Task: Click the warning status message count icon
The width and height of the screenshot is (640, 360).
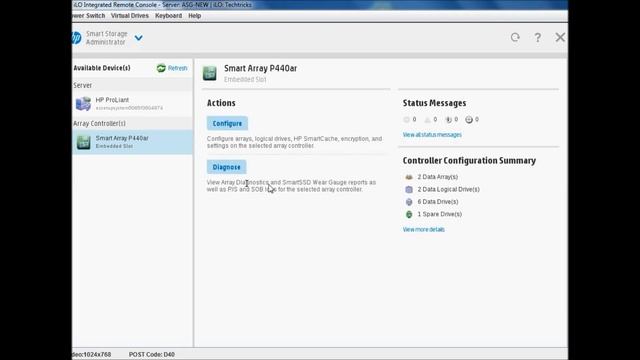Action: (427, 120)
